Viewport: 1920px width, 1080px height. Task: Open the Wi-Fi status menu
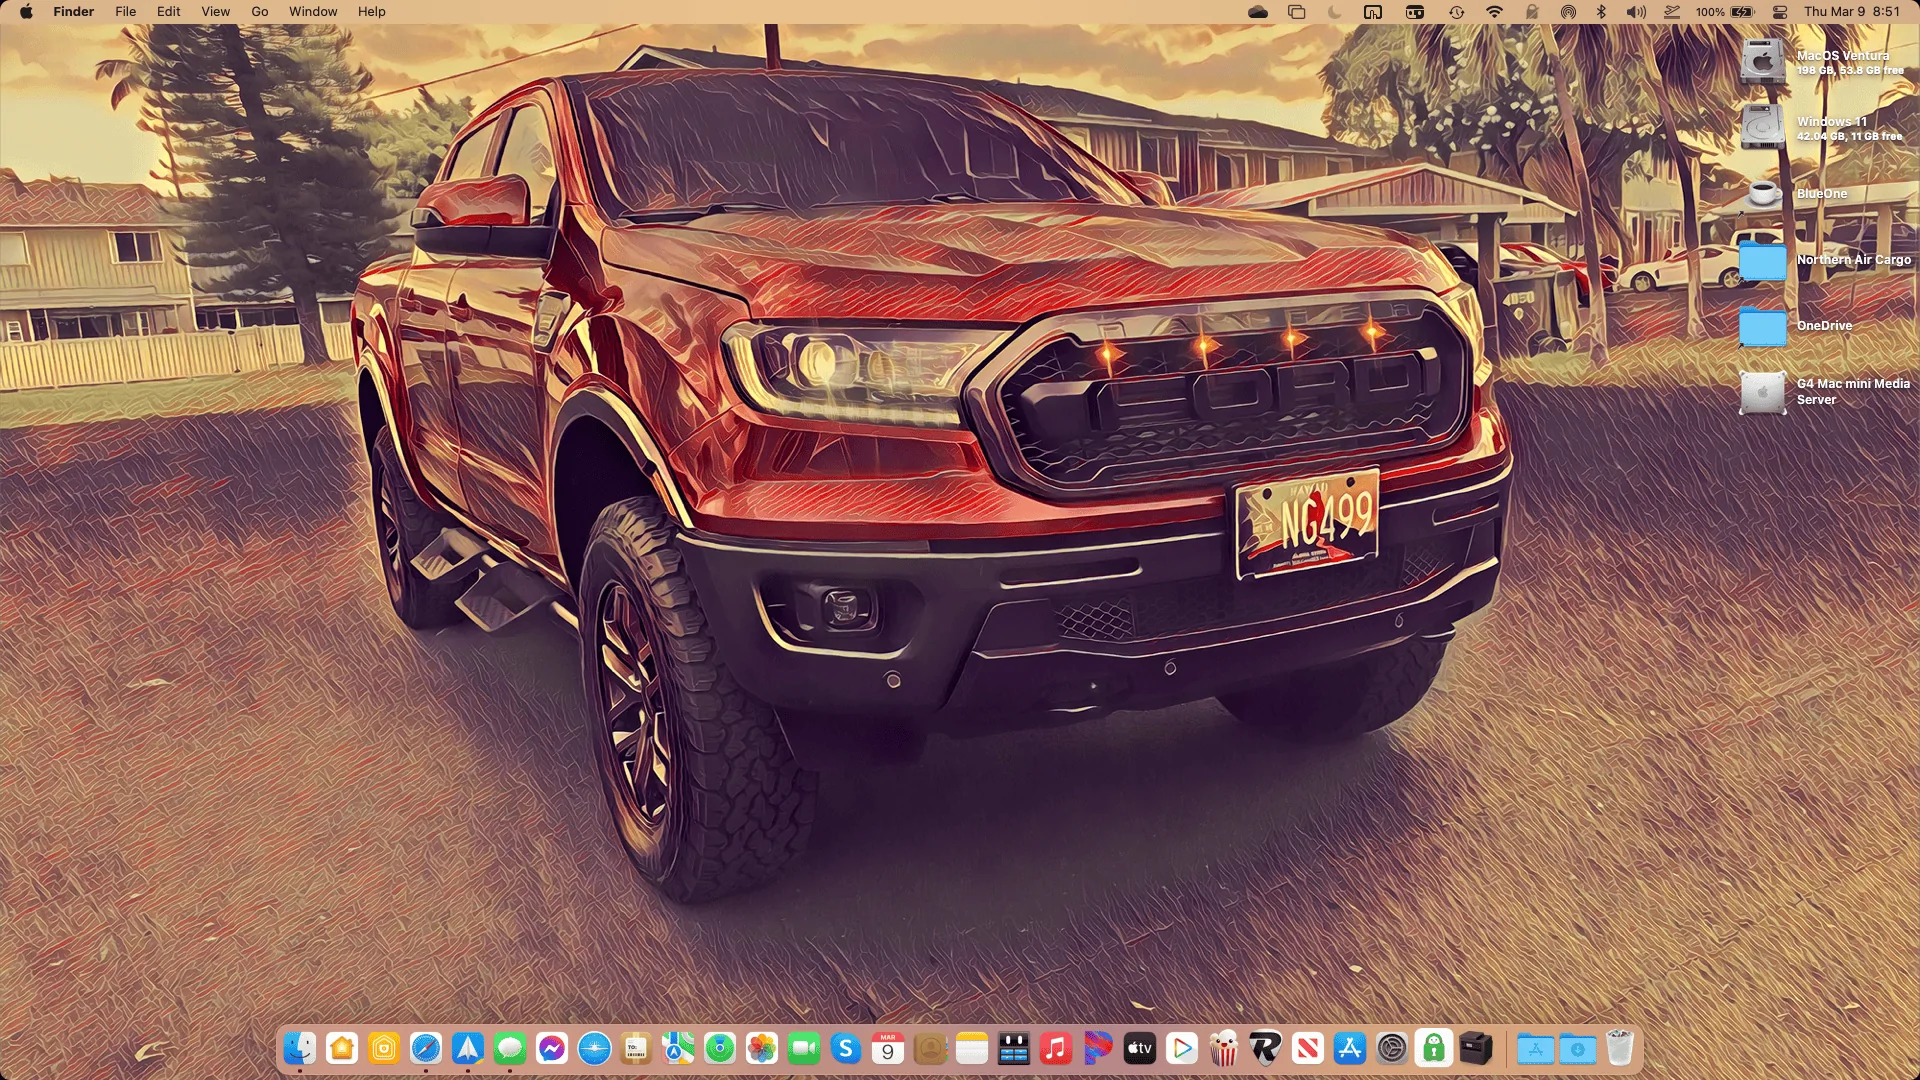click(x=1494, y=12)
